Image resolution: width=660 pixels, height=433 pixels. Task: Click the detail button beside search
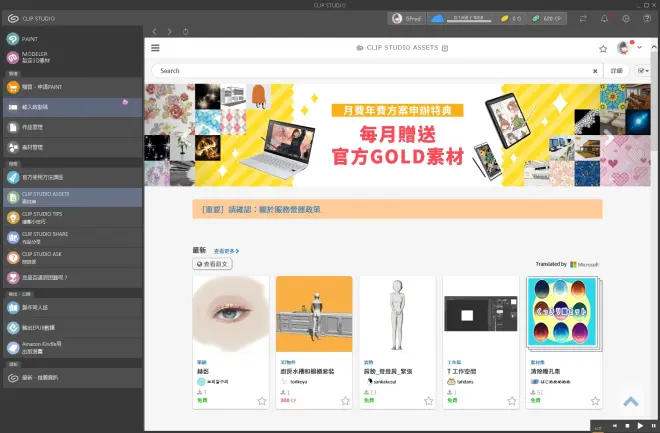click(x=617, y=71)
